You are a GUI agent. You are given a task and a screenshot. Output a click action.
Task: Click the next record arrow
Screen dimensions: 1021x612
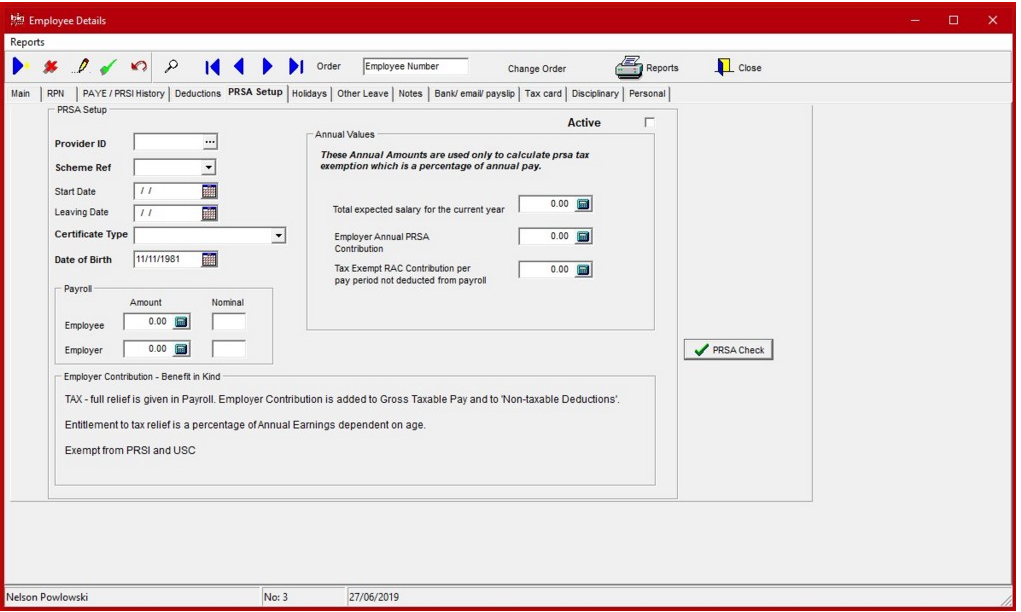point(267,66)
